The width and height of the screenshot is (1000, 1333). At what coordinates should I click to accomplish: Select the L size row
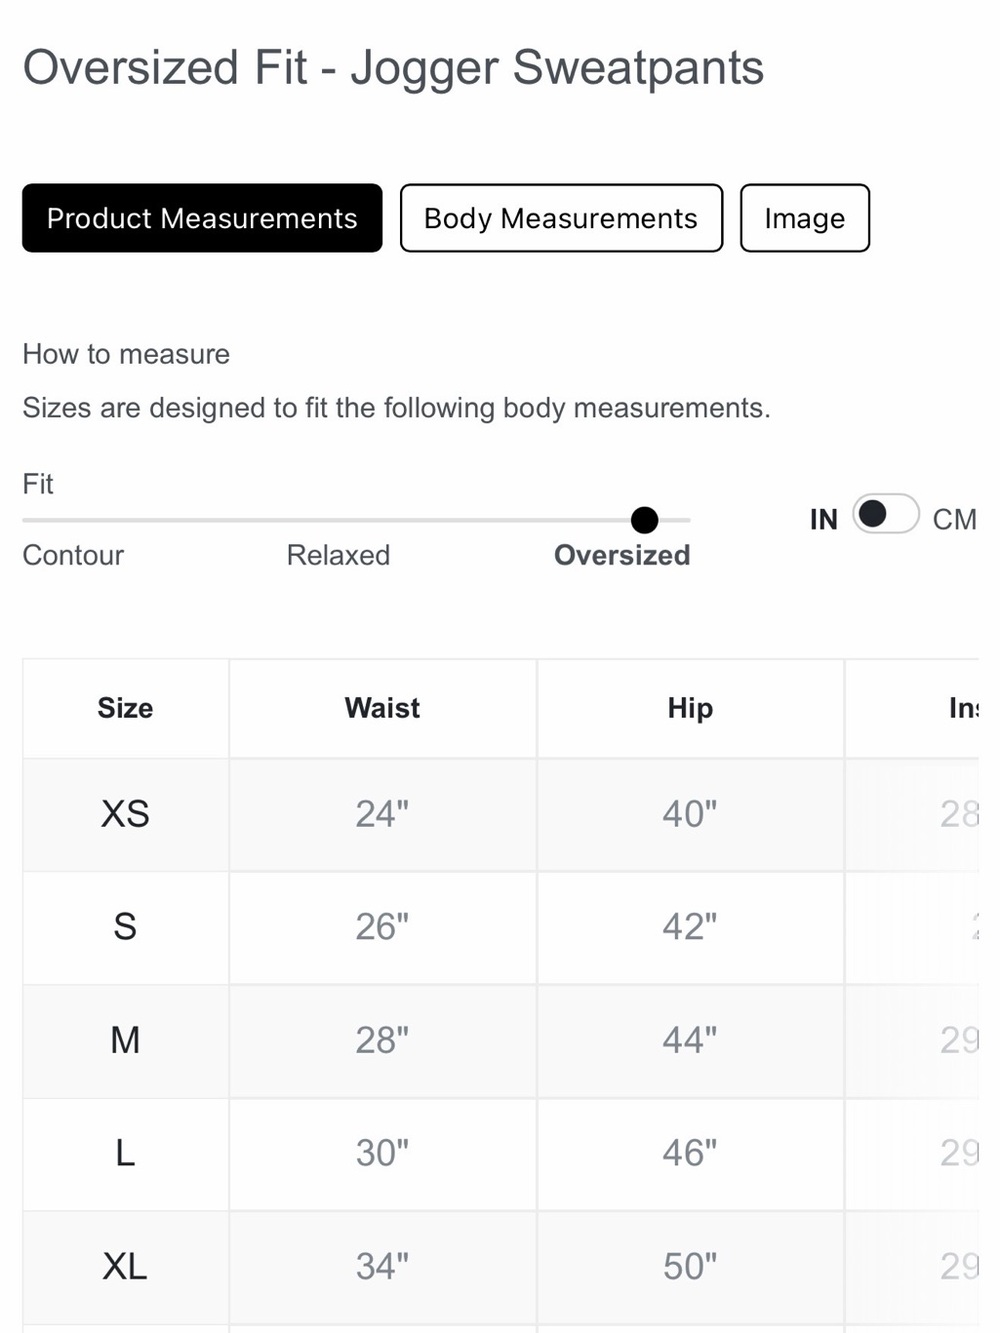pyautogui.click(x=500, y=1154)
